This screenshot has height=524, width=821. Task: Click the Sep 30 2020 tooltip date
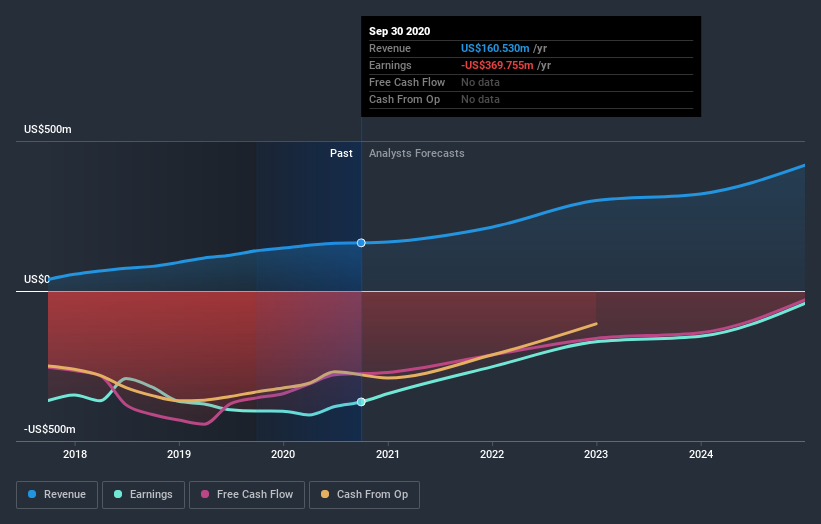[x=400, y=31]
